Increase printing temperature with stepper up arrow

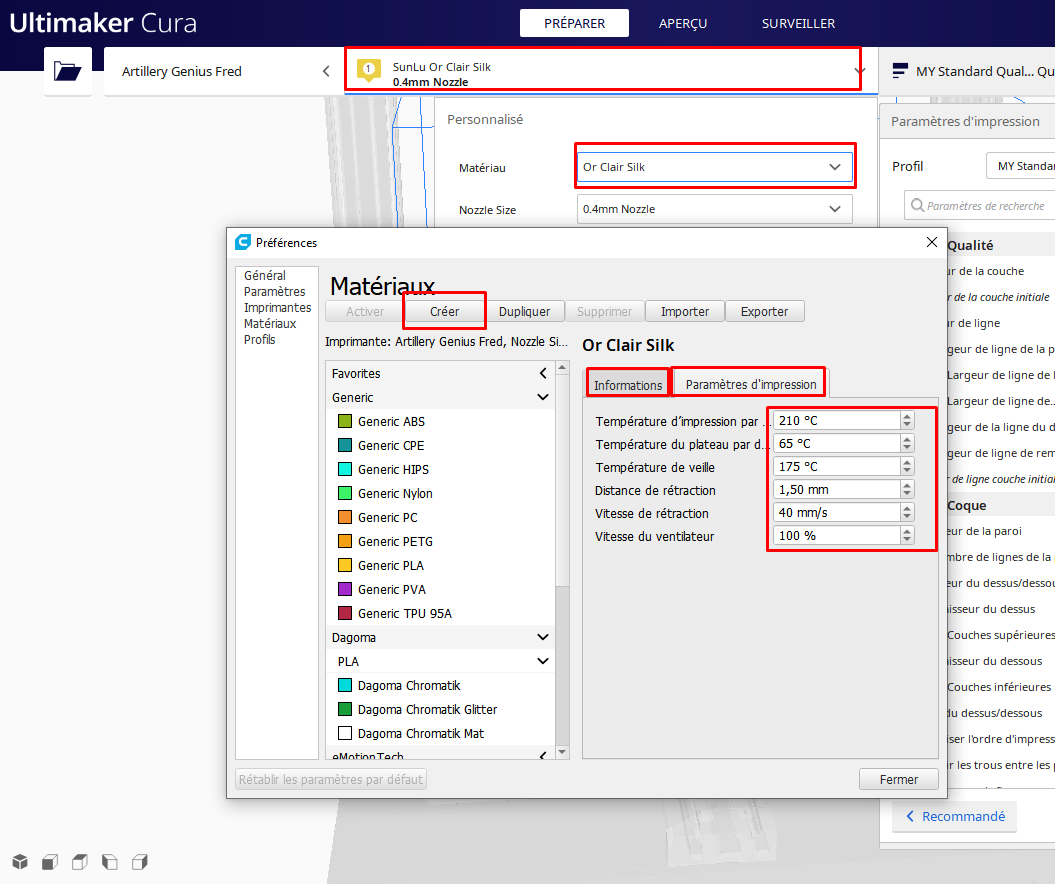click(907, 416)
